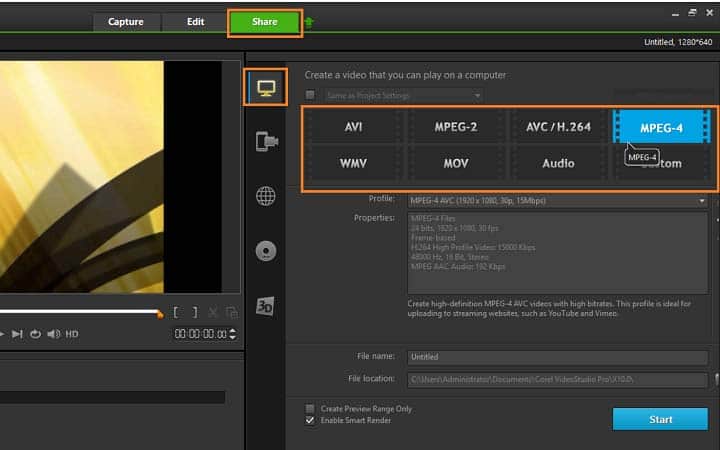The image size is (720, 450).
Task: Click the timecode display 00:00:00:00
Action: 201,334
